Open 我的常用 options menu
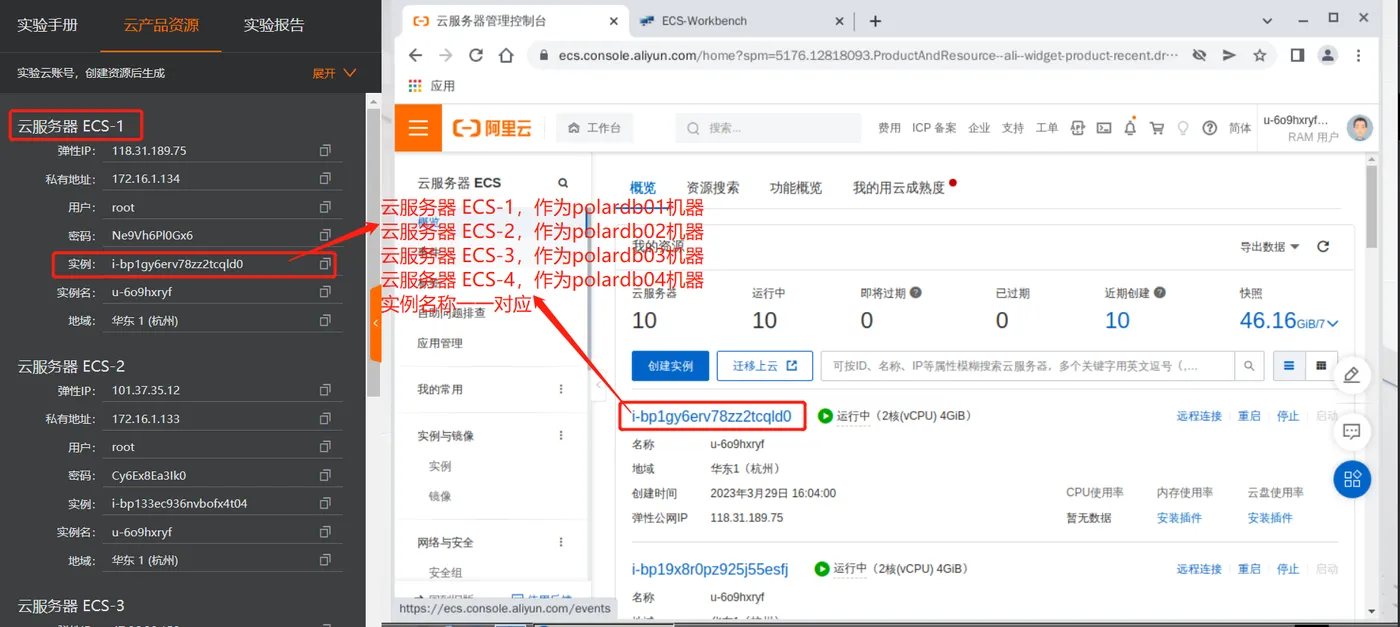 point(561,389)
